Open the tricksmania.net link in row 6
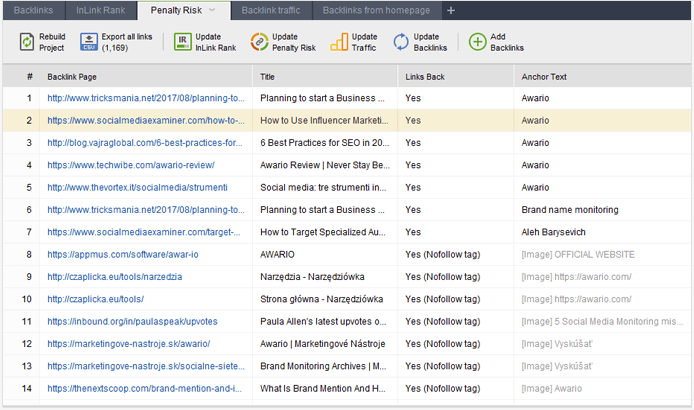 pyautogui.click(x=146, y=209)
